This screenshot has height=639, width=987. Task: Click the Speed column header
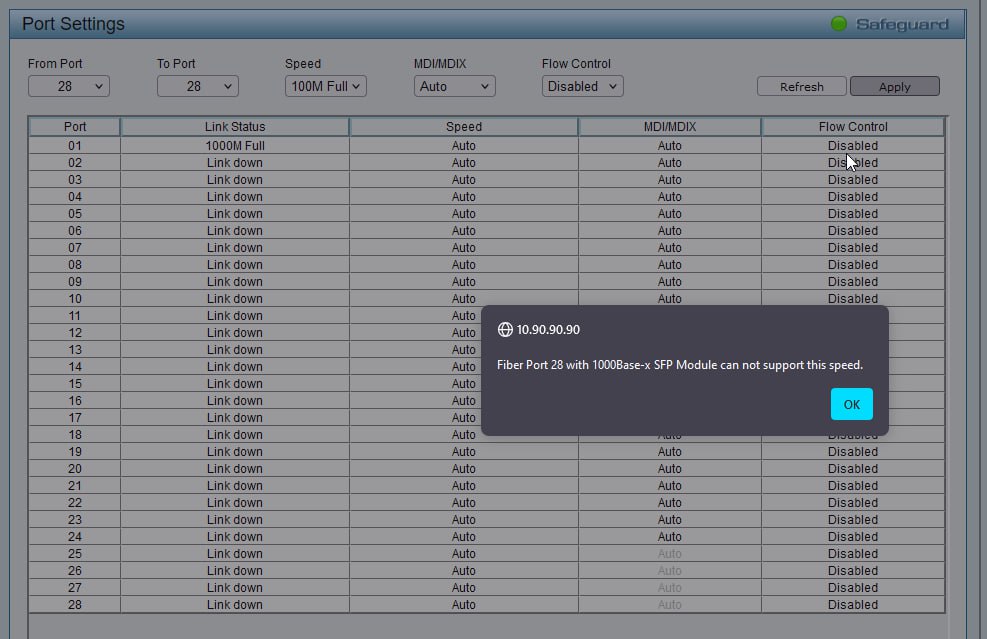tap(464, 127)
